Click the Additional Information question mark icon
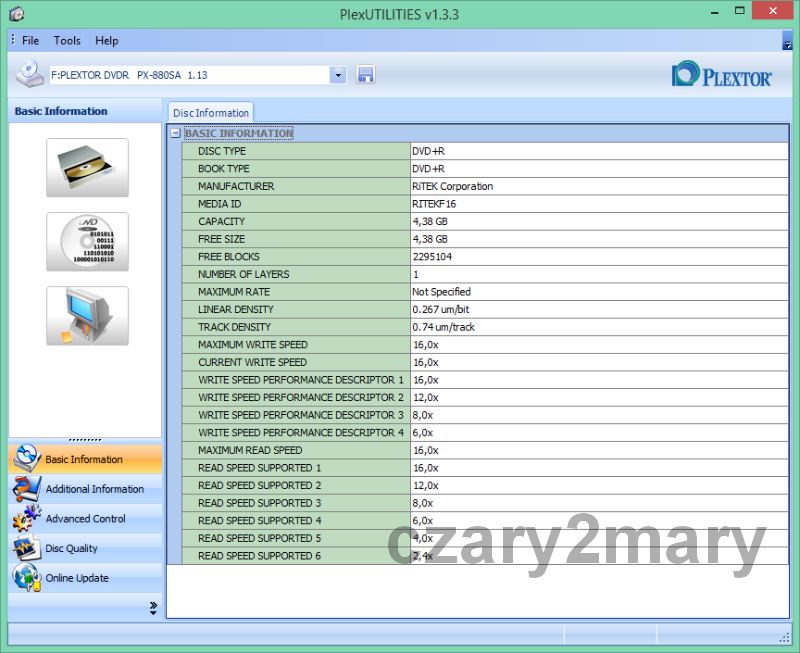Image resolution: width=800 pixels, height=653 pixels. coord(27,488)
